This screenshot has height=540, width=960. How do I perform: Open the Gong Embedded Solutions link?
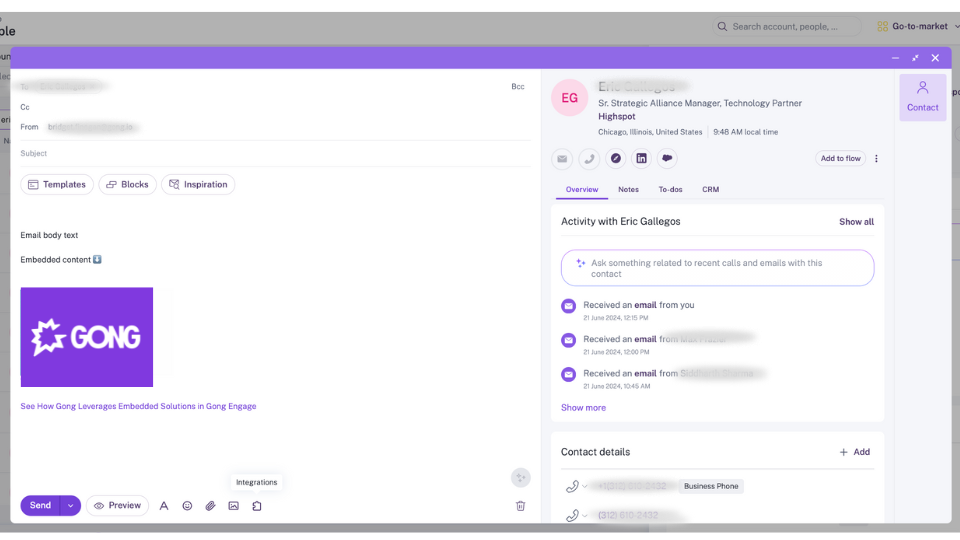[138, 406]
